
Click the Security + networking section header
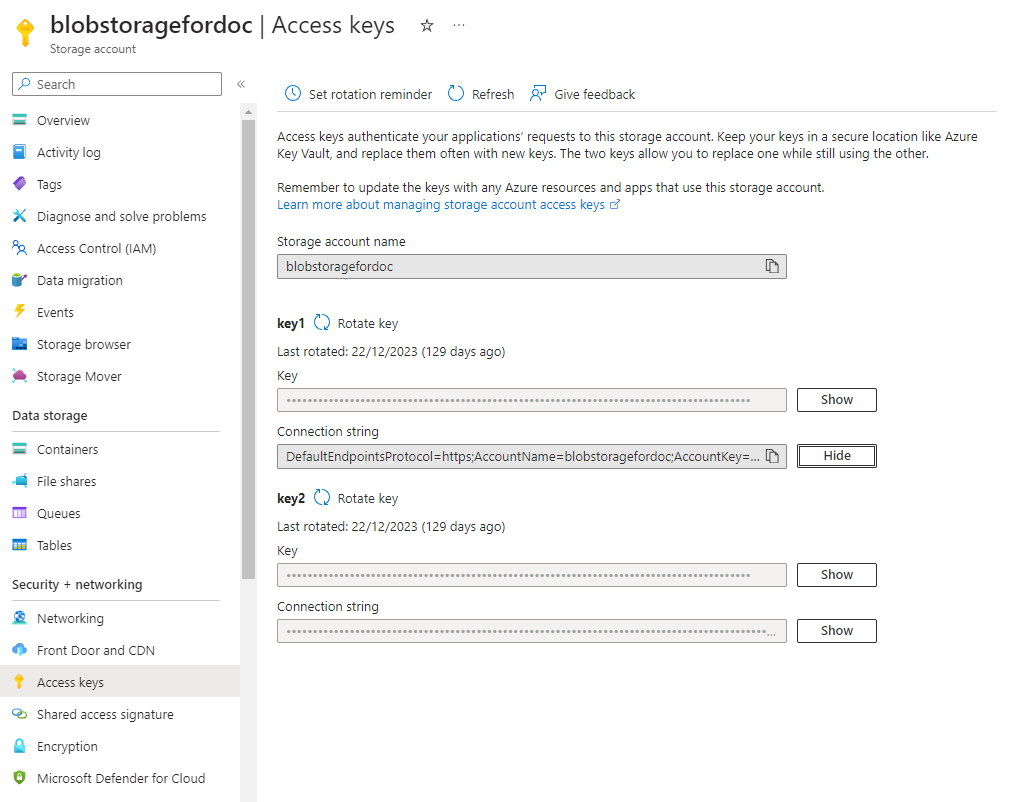pos(77,584)
